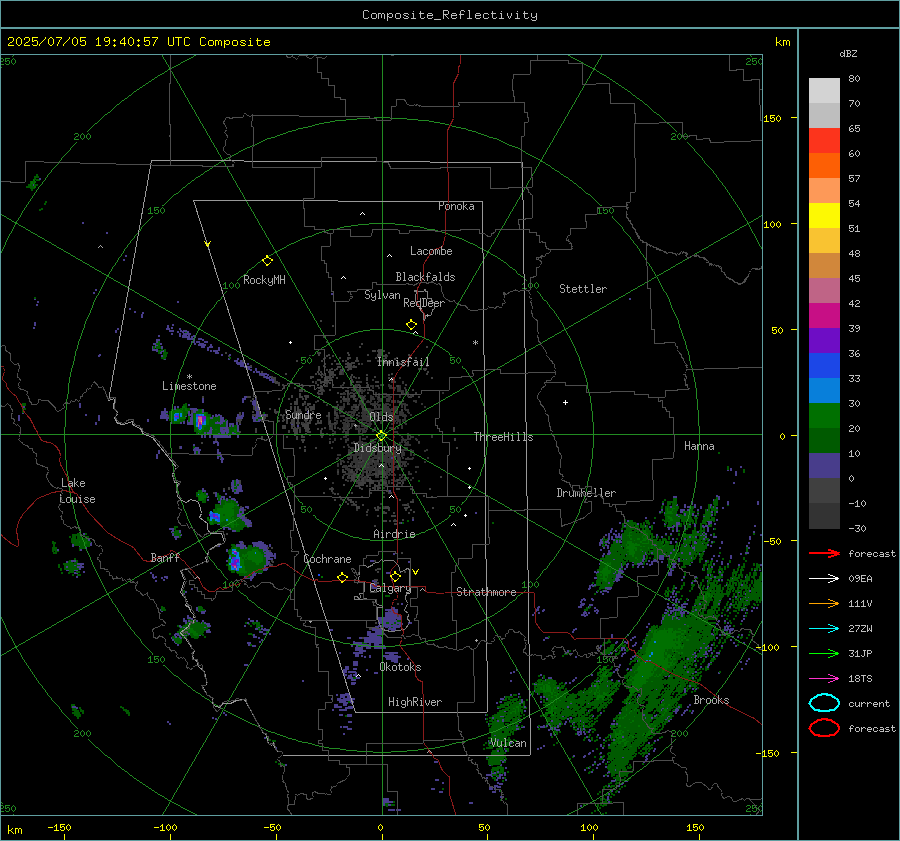Click the Sylvan label

382,295
